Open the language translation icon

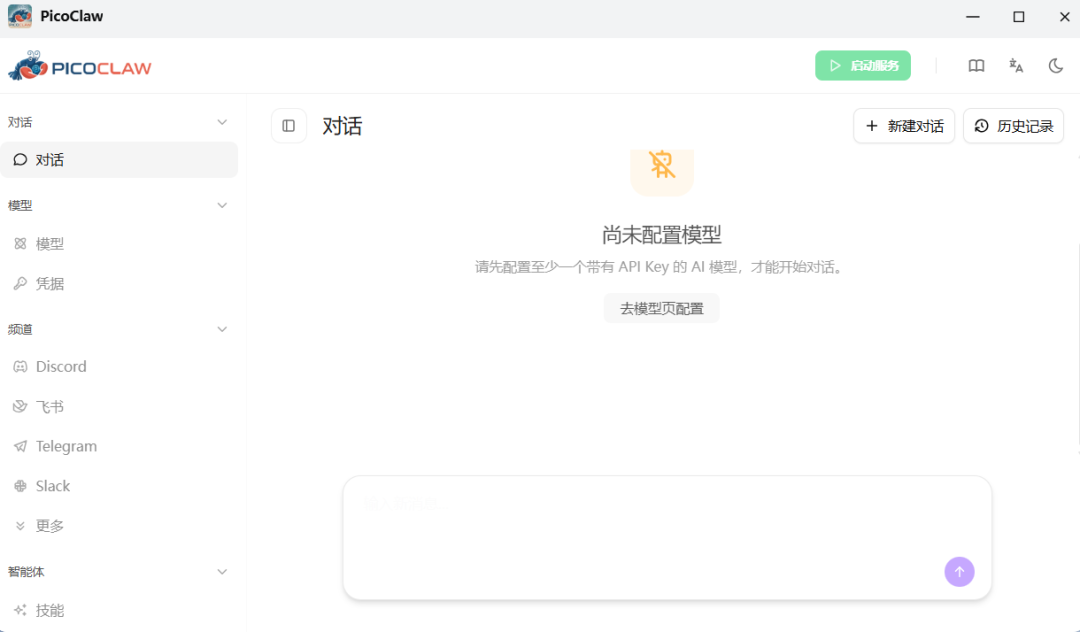click(x=1016, y=66)
